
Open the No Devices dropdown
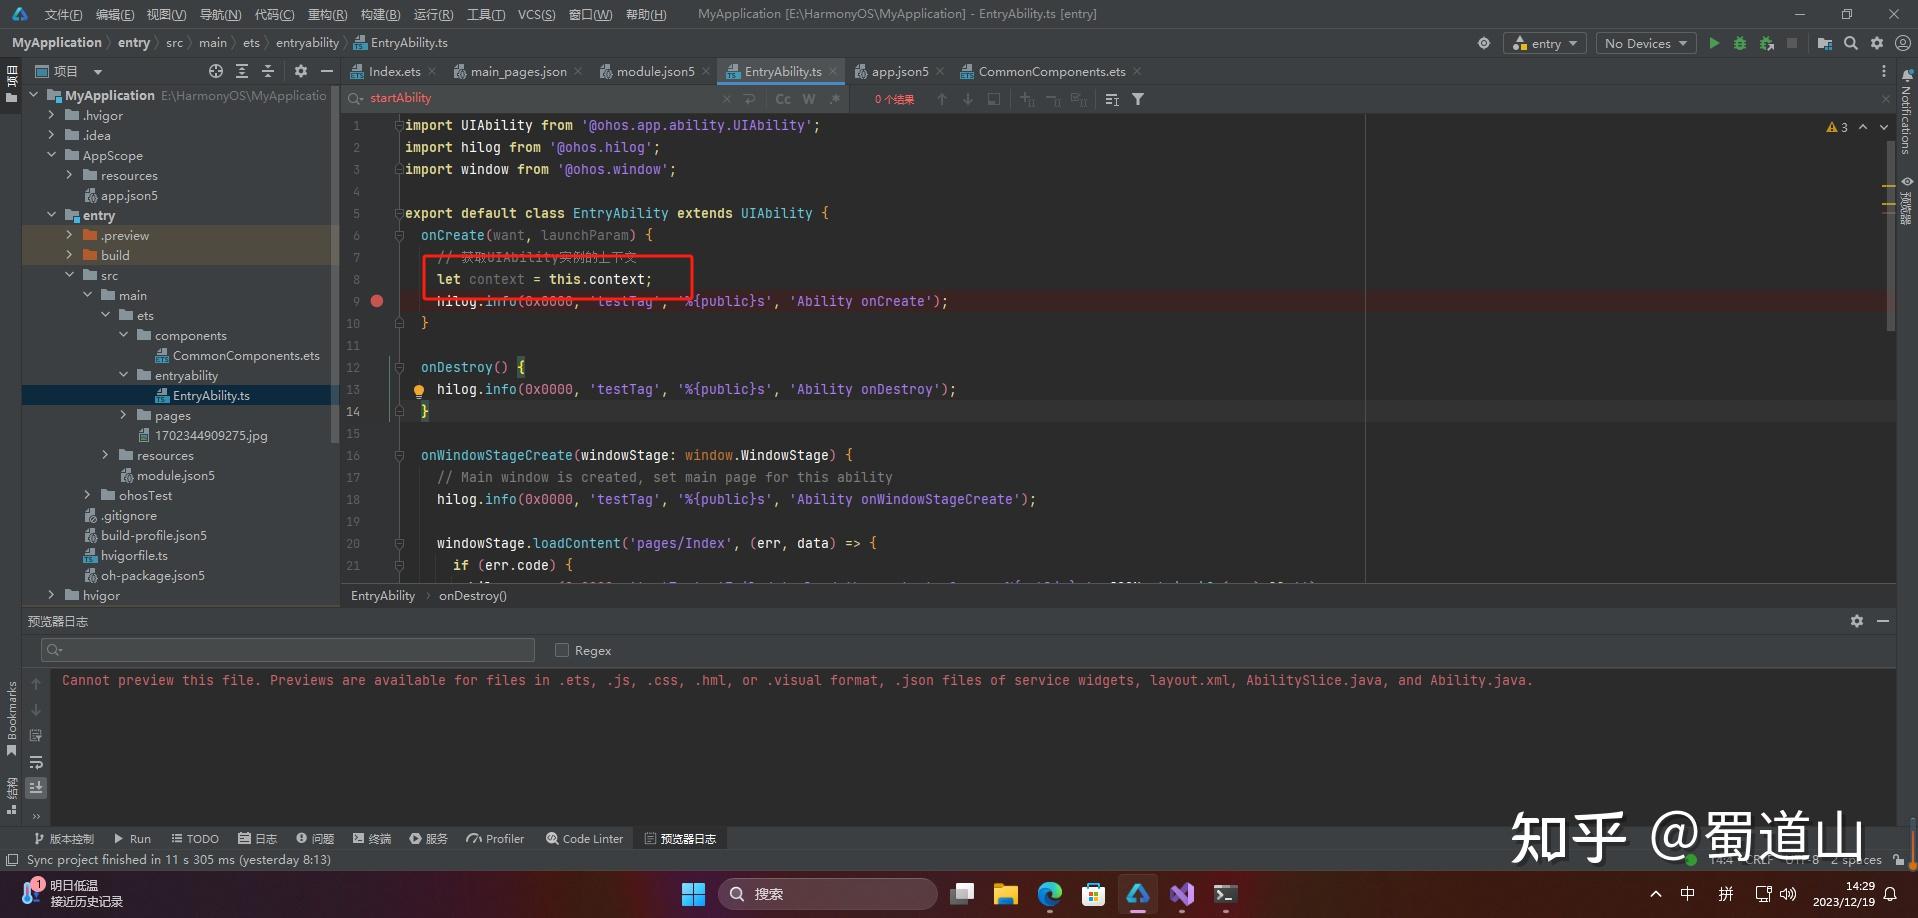pos(1645,43)
